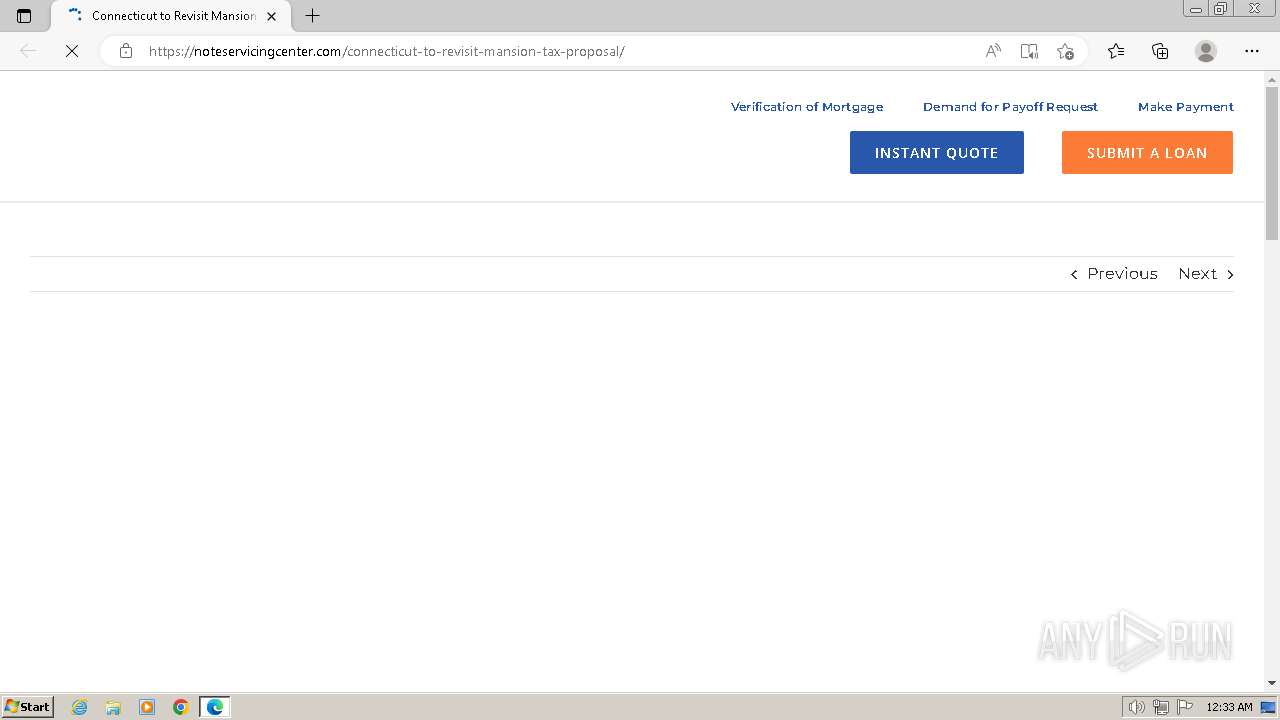Select the Microsoft Edge taskbar button
1280x720 pixels.
coord(215,707)
